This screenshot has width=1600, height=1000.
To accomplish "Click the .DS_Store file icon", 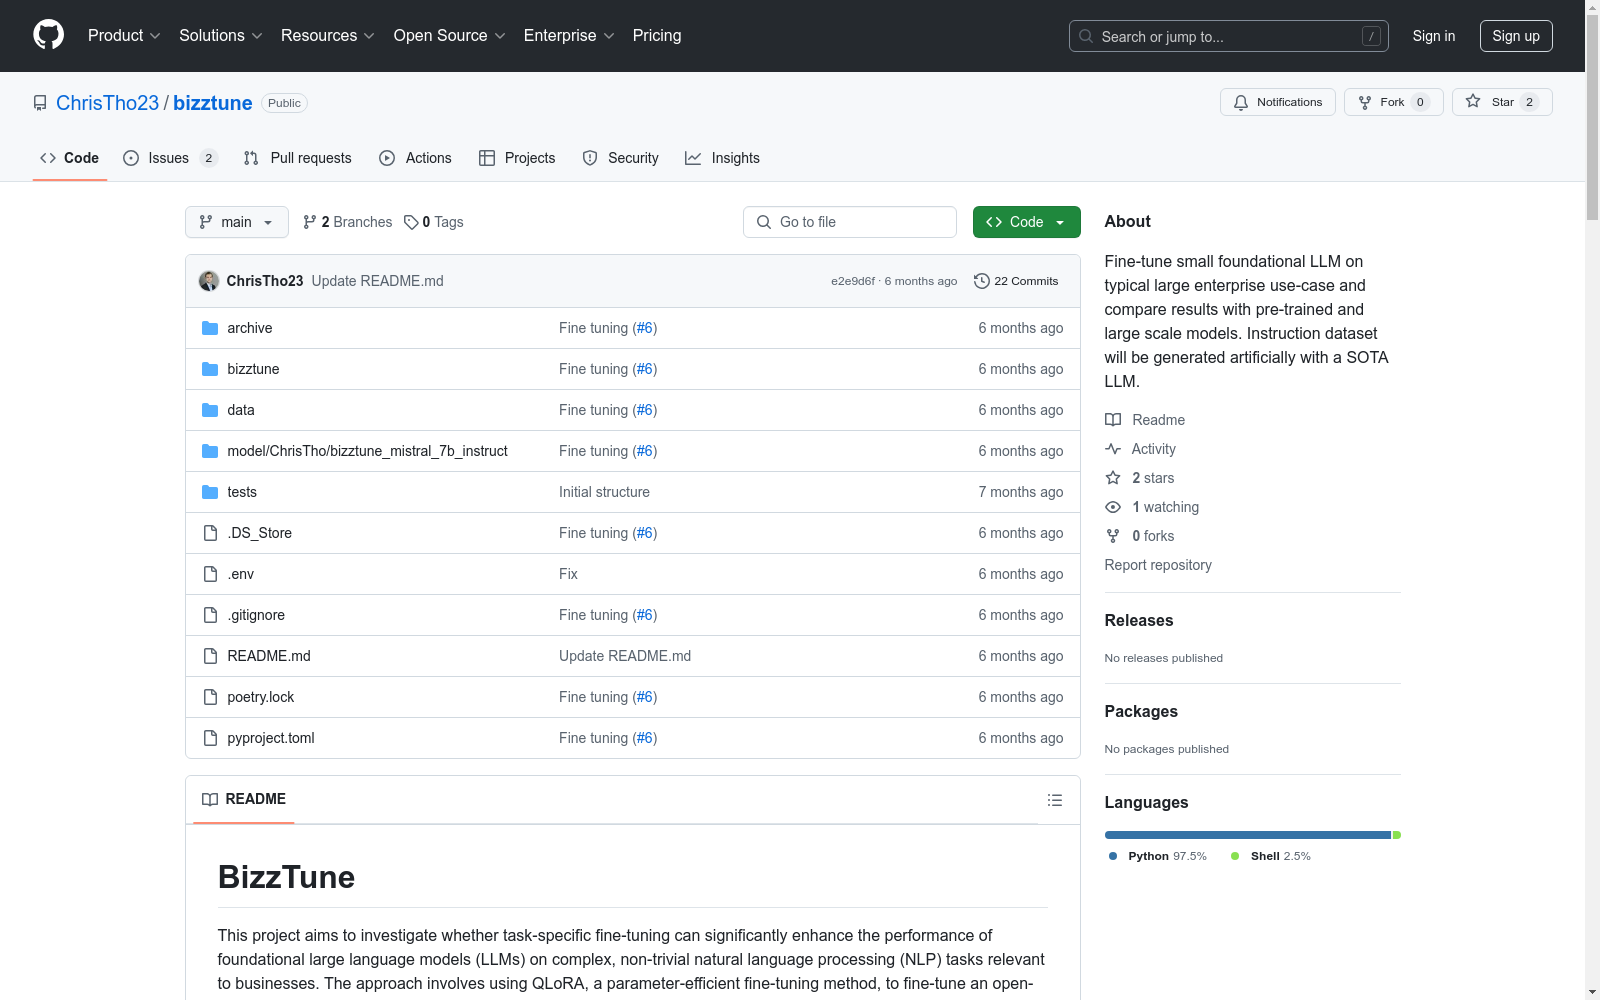I will point(210,533).
